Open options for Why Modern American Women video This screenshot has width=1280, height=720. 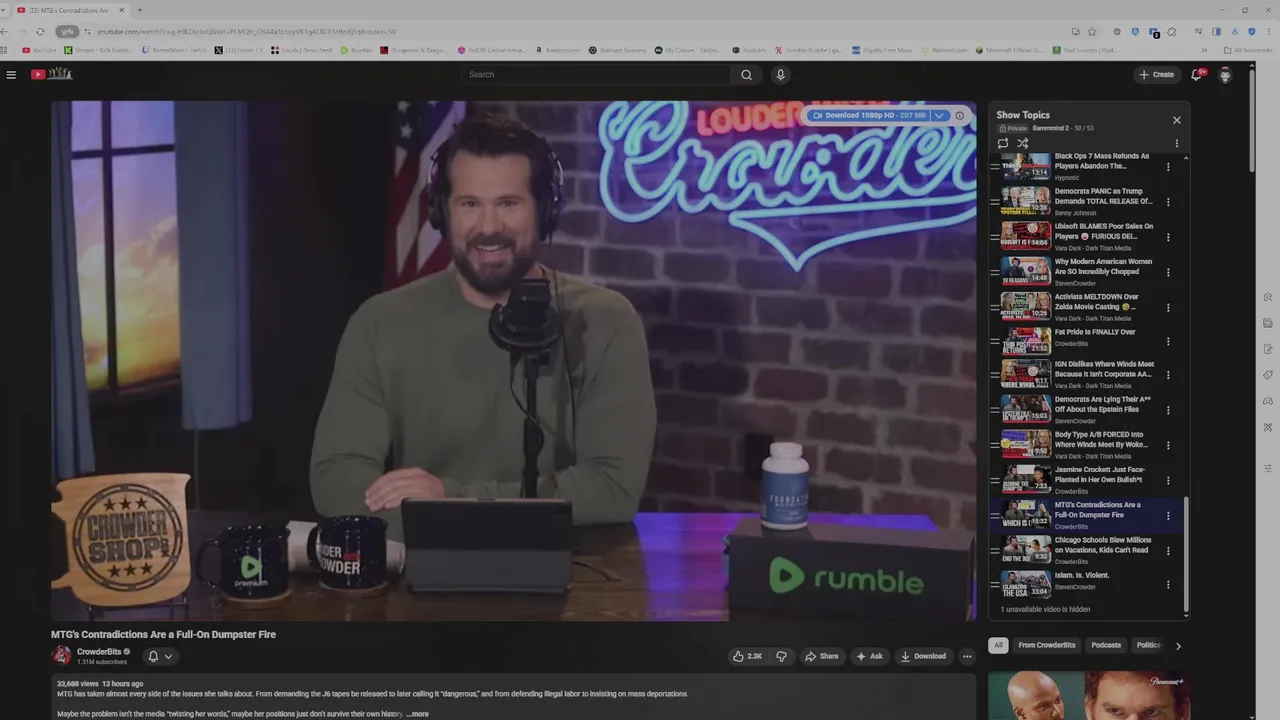tap(1168, 272)
